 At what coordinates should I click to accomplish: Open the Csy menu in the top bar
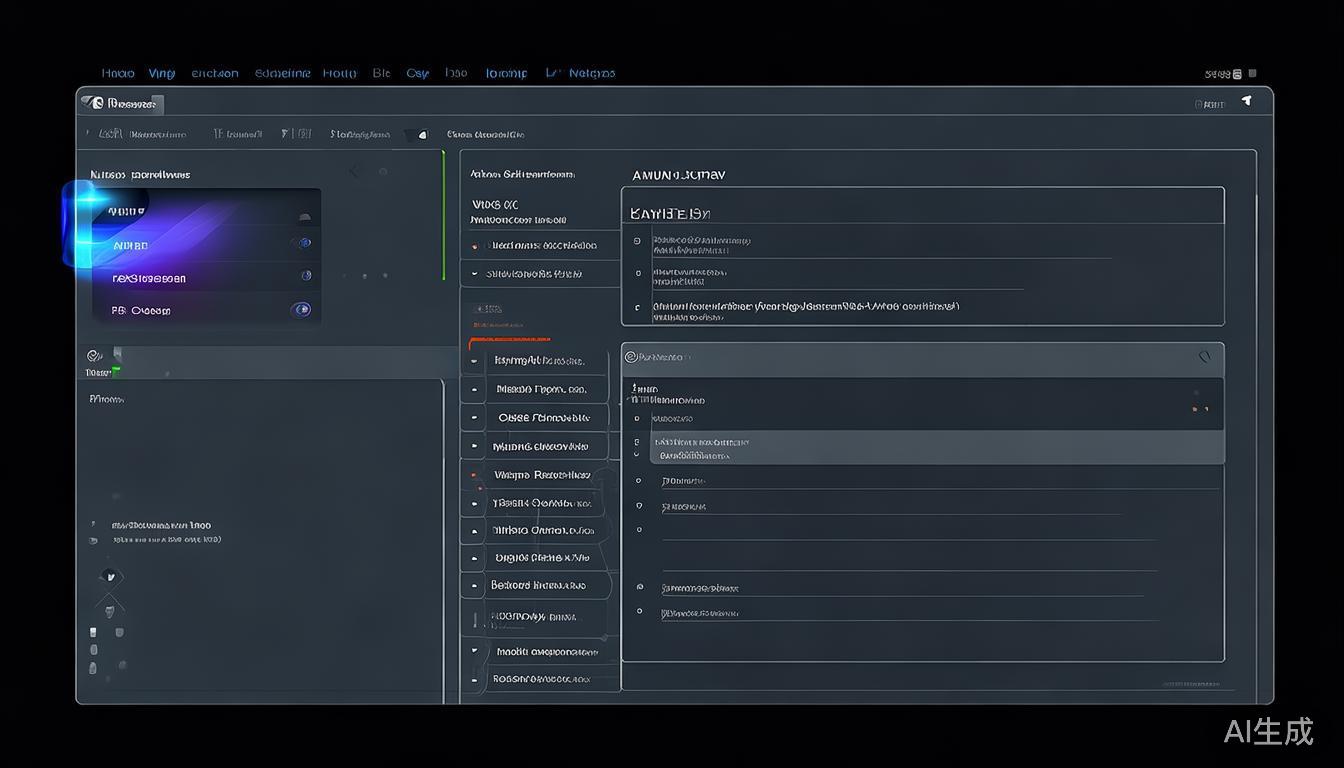tap(417, 73)
